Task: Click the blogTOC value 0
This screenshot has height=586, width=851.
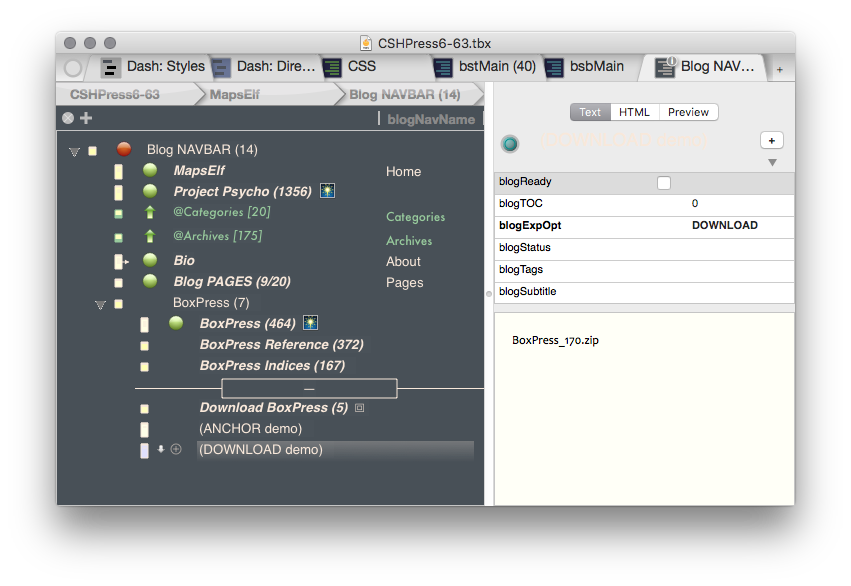Action: (x=695, y=203)
